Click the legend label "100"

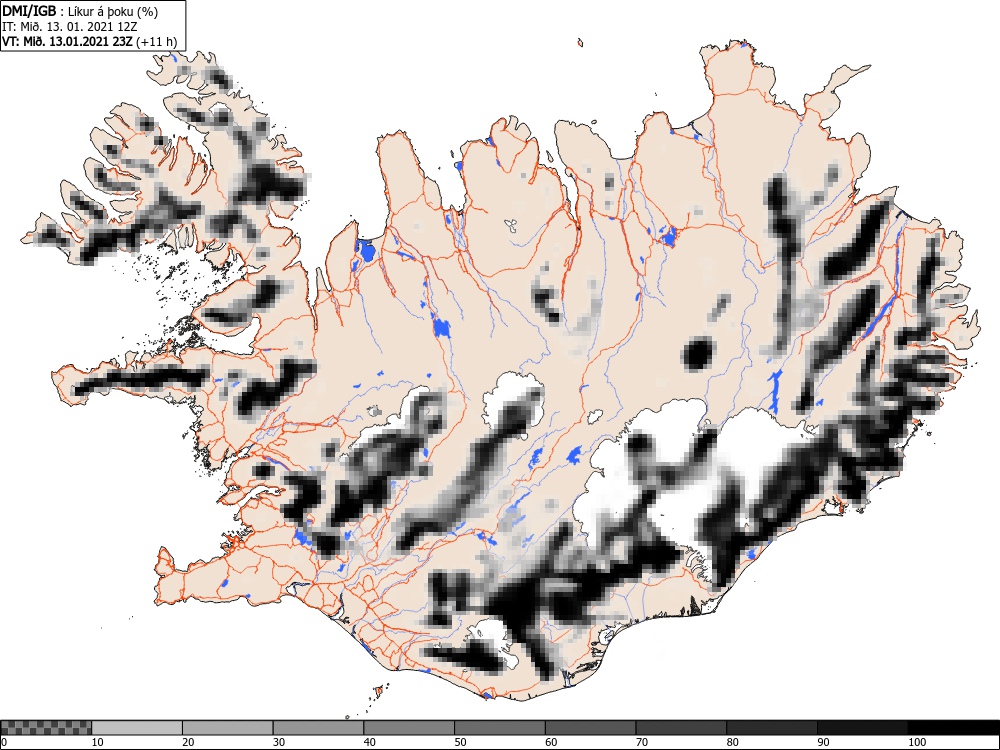click(x=916, y=742)
